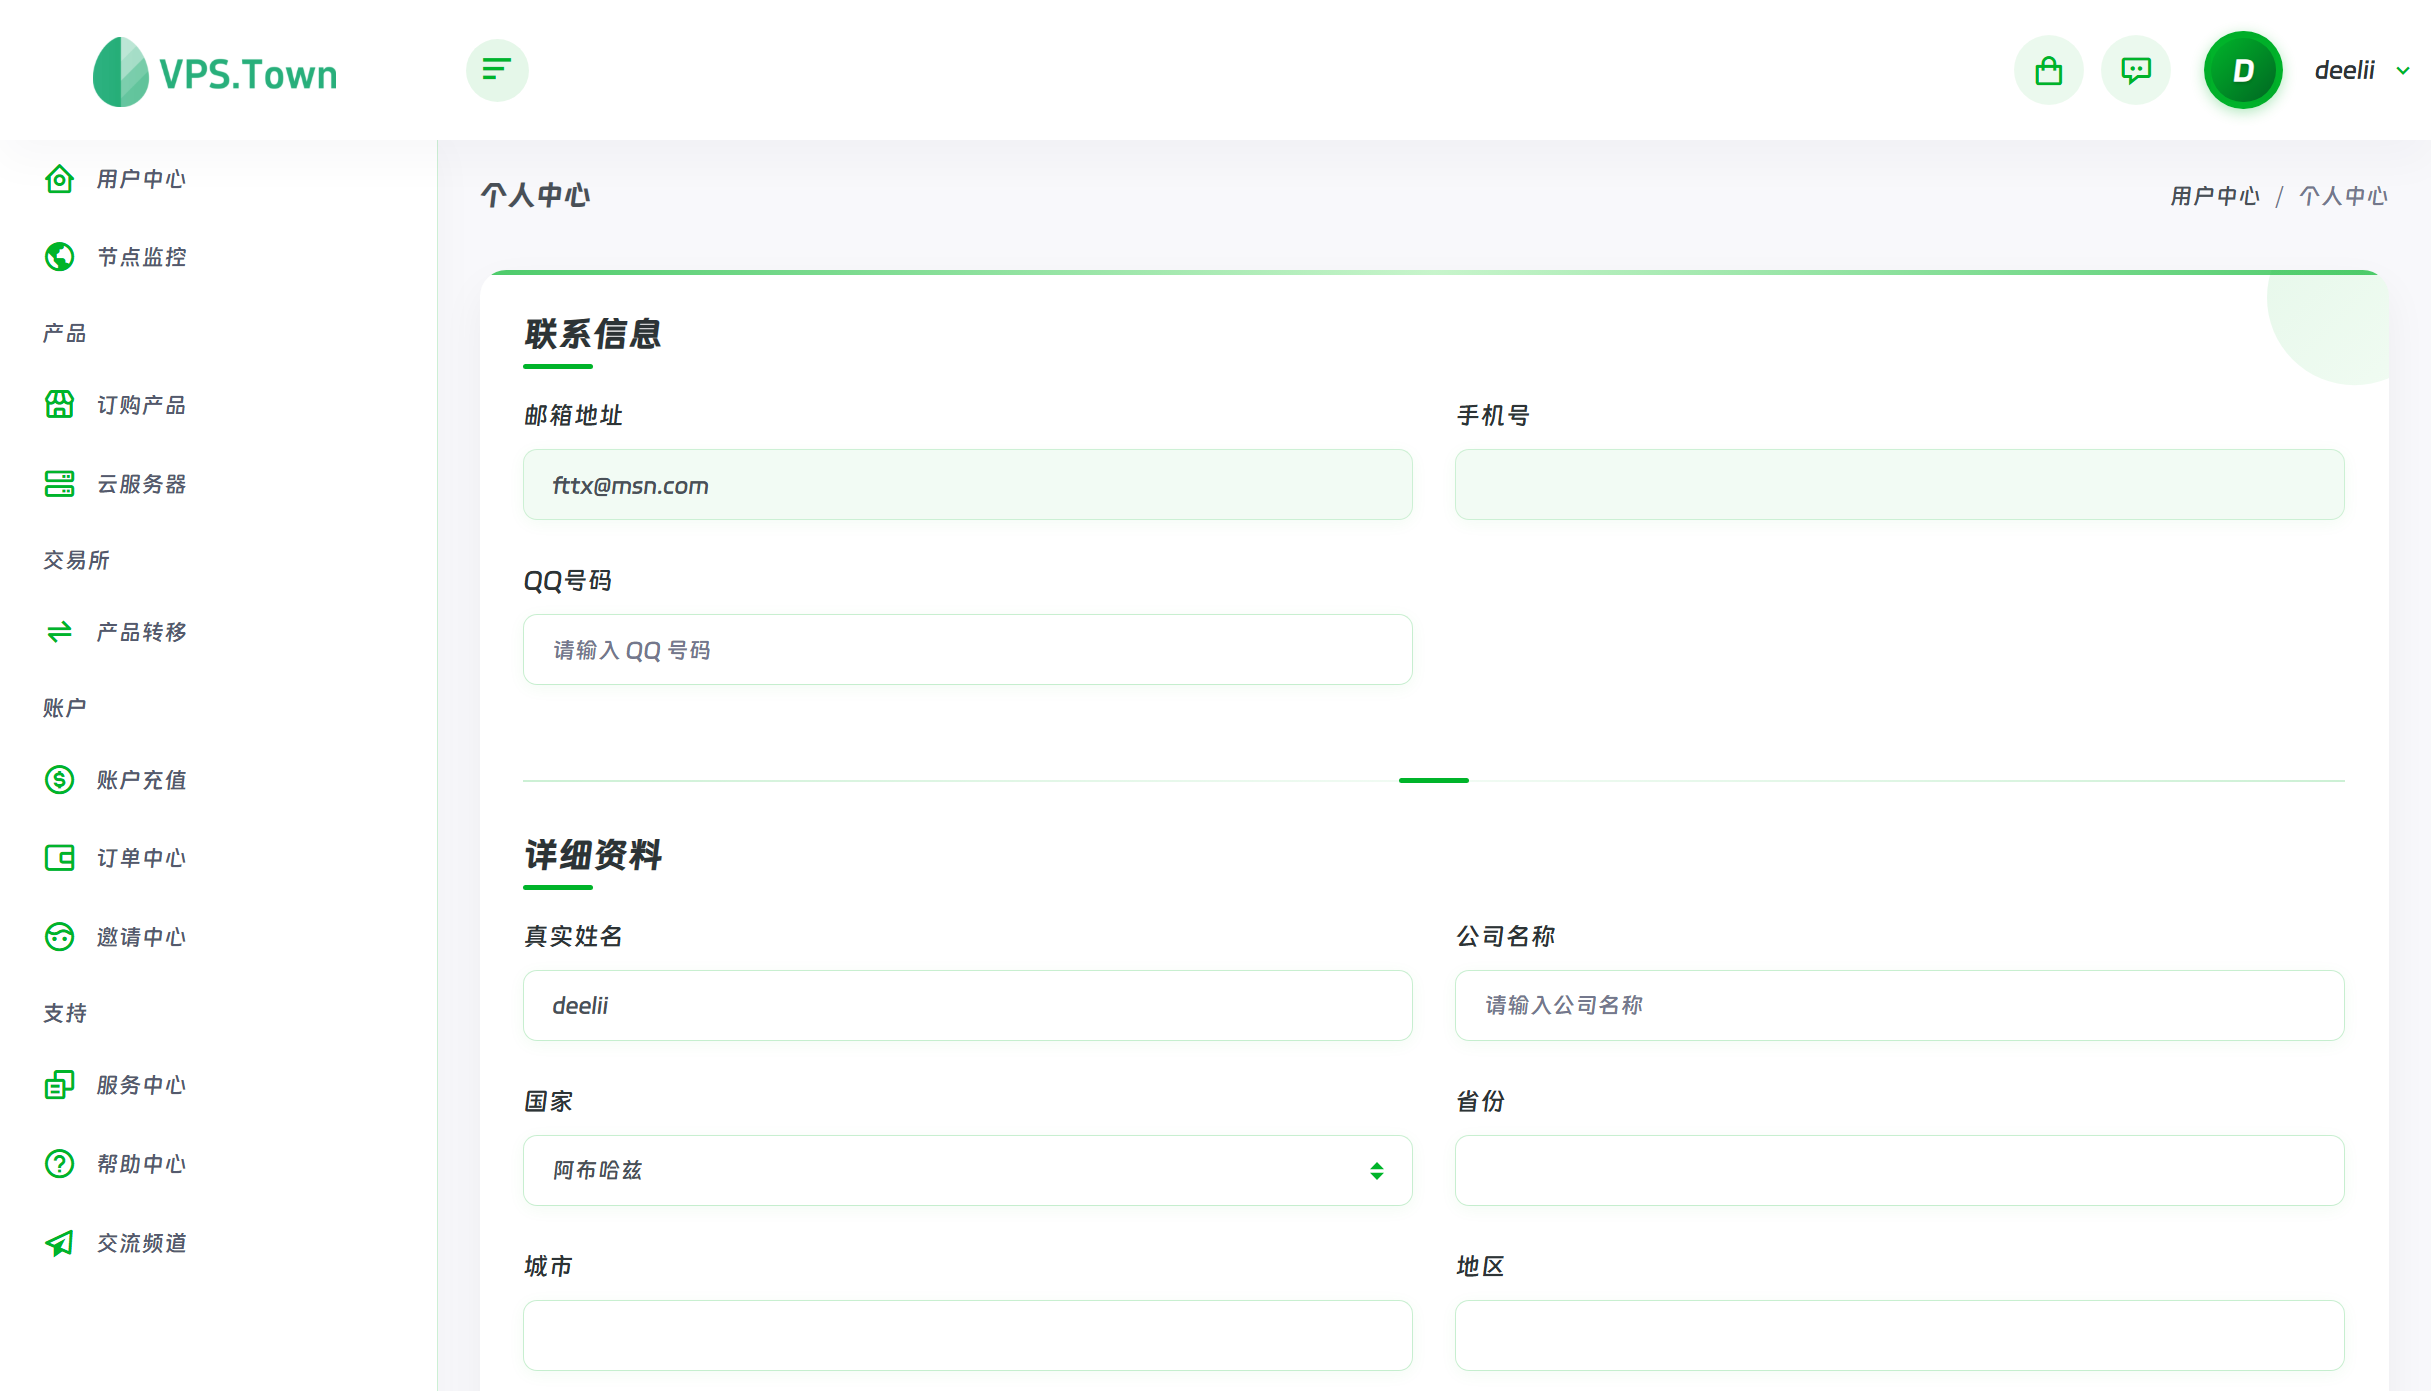Go to 订单中心 in sidebar

coord(141,858)
